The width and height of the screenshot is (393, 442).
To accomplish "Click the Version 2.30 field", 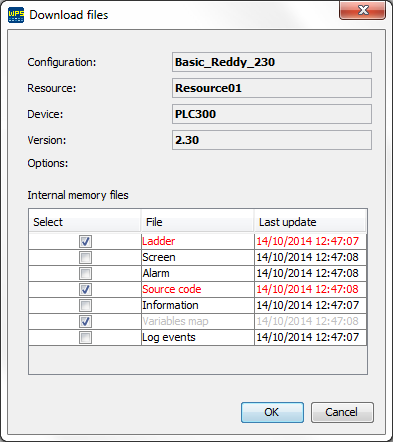I will point(272,140).
